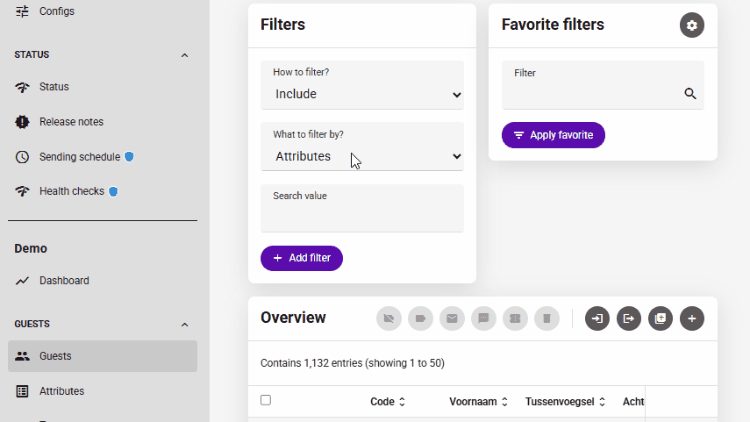Image resolution: width=750 pixels, height=422 pixels.
Task: Click the envelope email icon in Overview
Action: point(452,319)
